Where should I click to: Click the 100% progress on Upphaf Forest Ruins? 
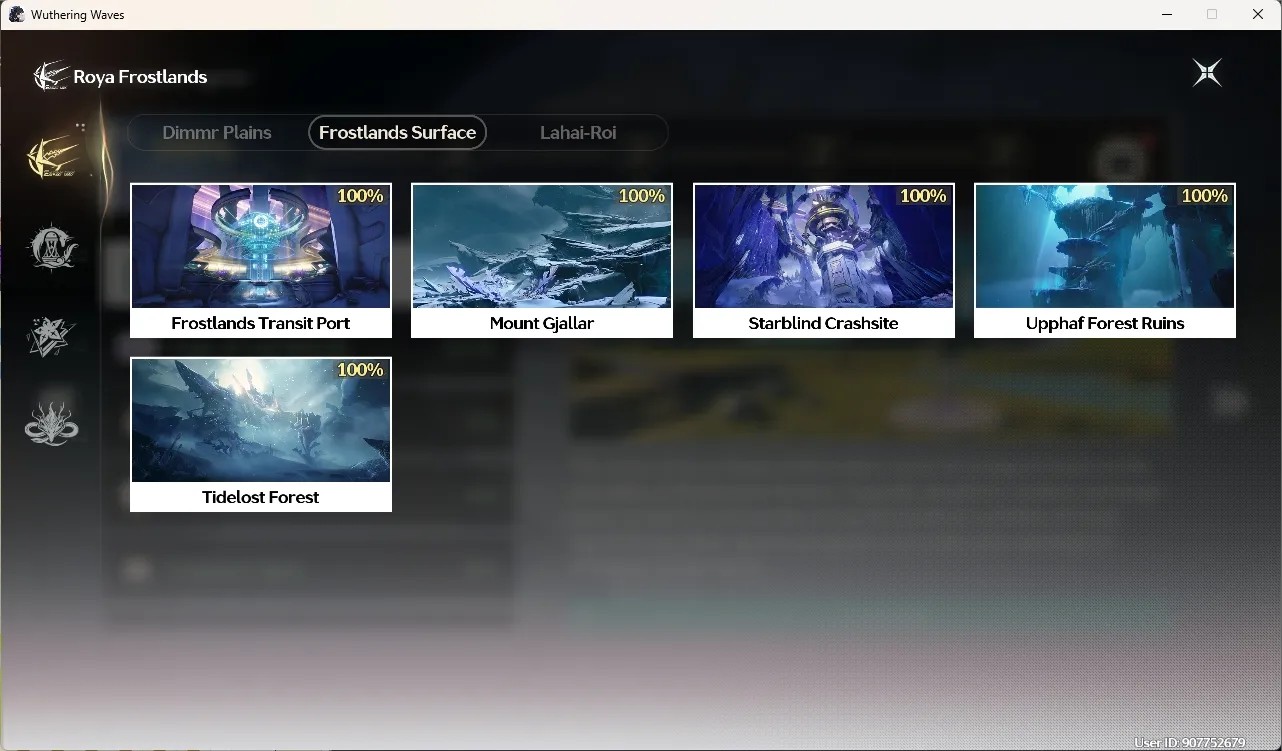point(1204,196)
